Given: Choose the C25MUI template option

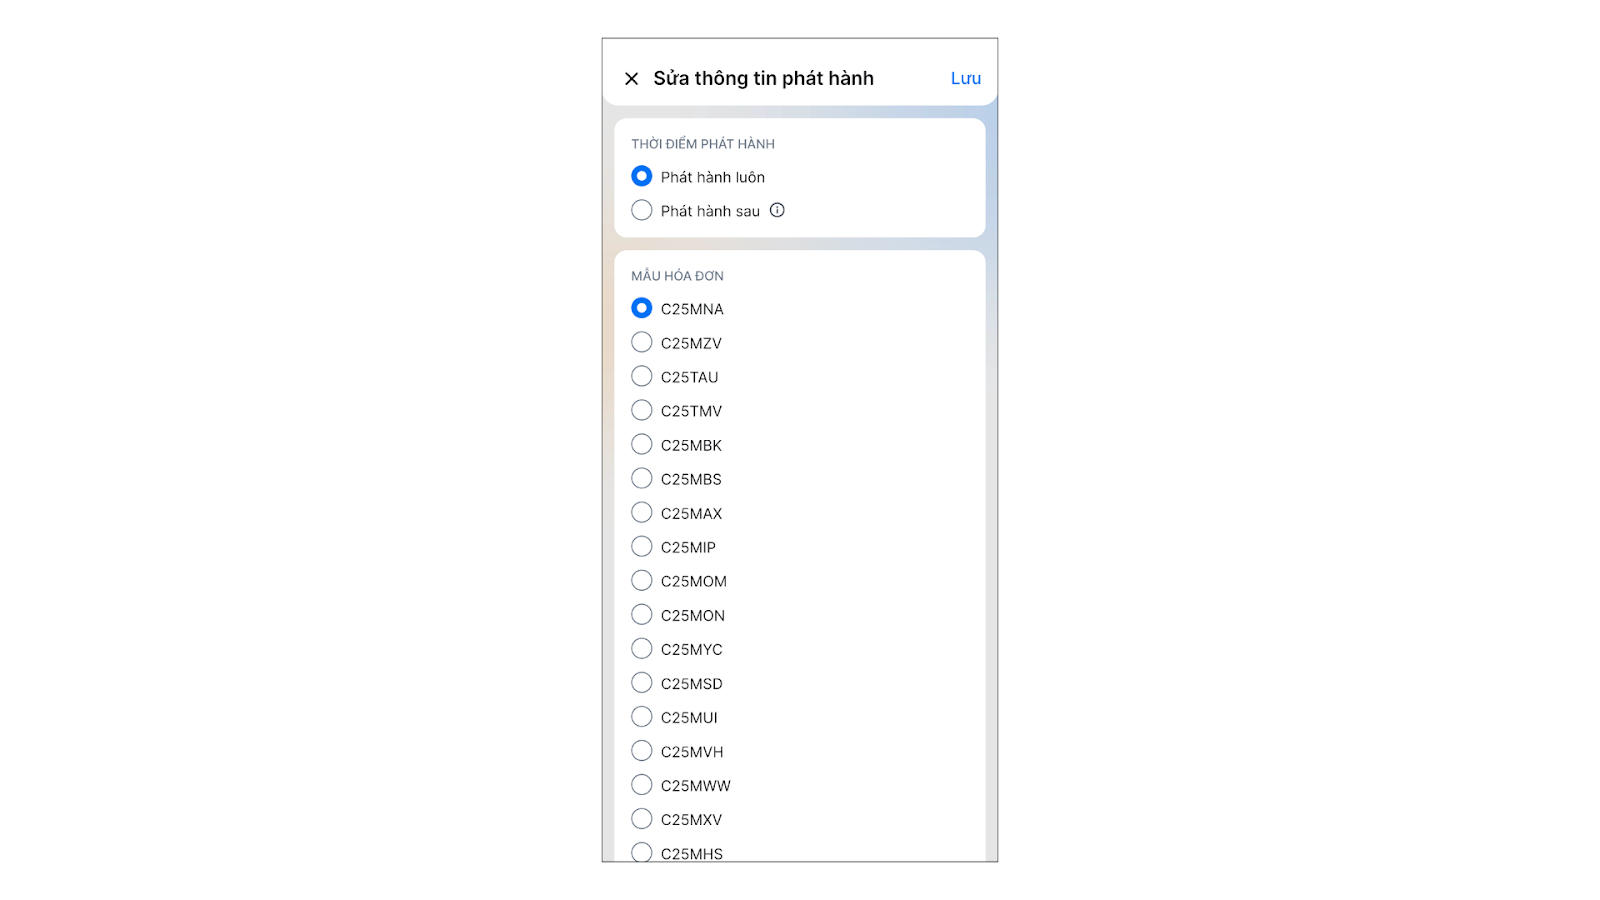Looking at the screenshot, I should click(x=642, y=716).
